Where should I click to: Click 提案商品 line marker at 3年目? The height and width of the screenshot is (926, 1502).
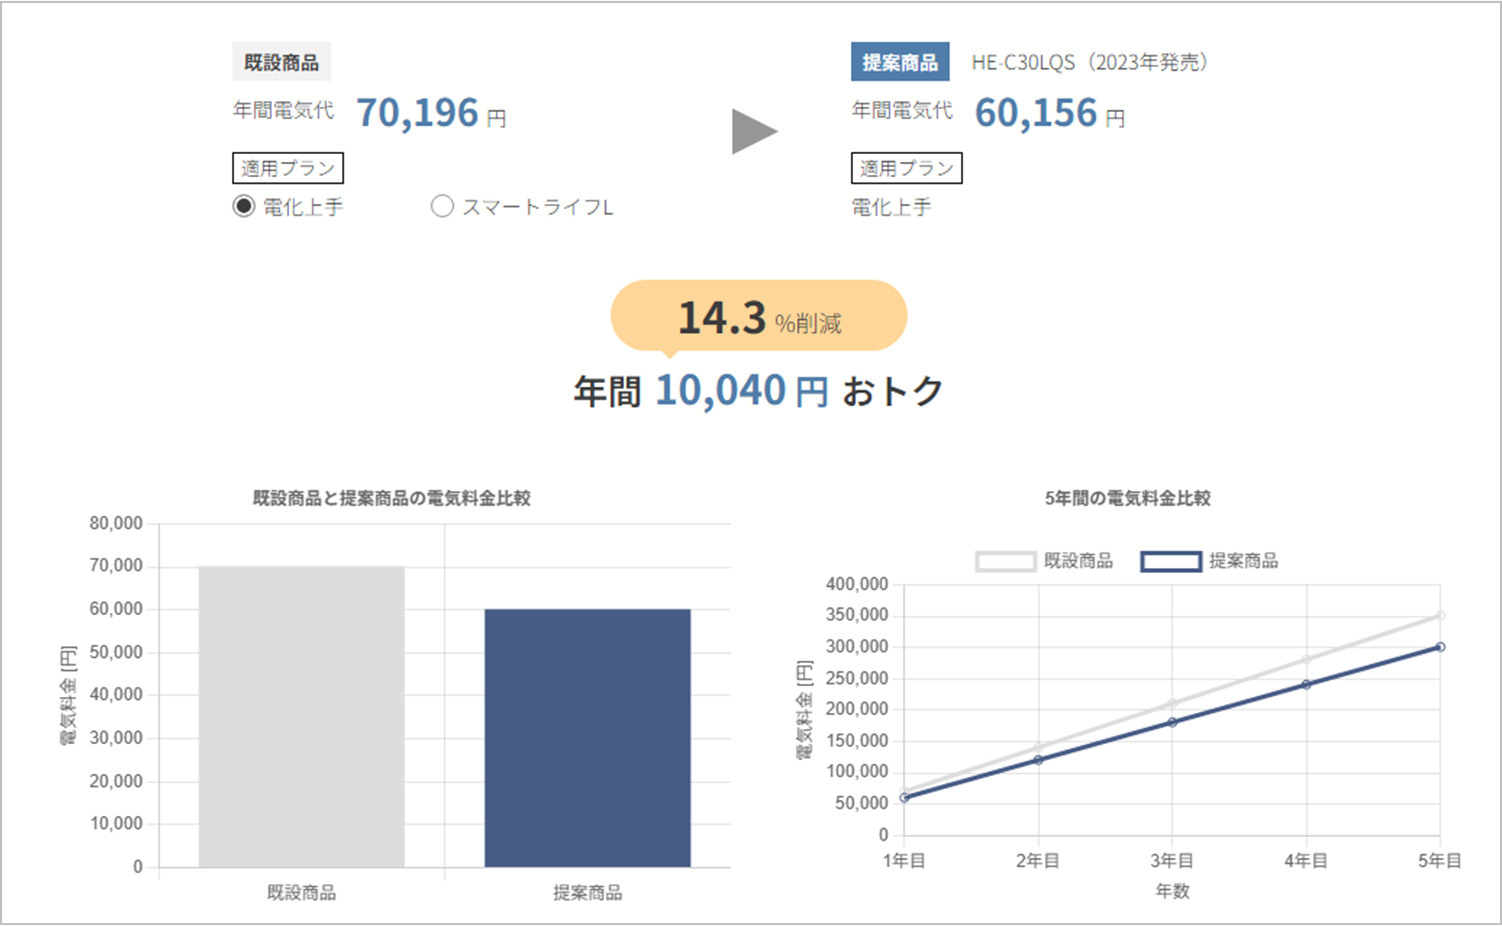[1172, 722]
